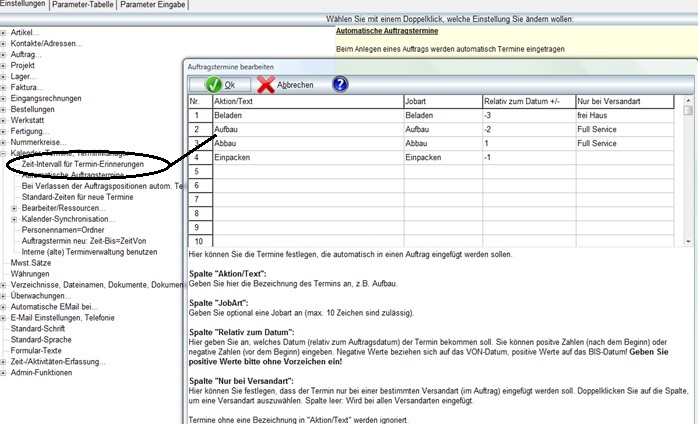The width and height of the screenshot is (698, 424).
Task: Switch to the Parameter-Tabelle tab
Action: (x=82, y=4)
